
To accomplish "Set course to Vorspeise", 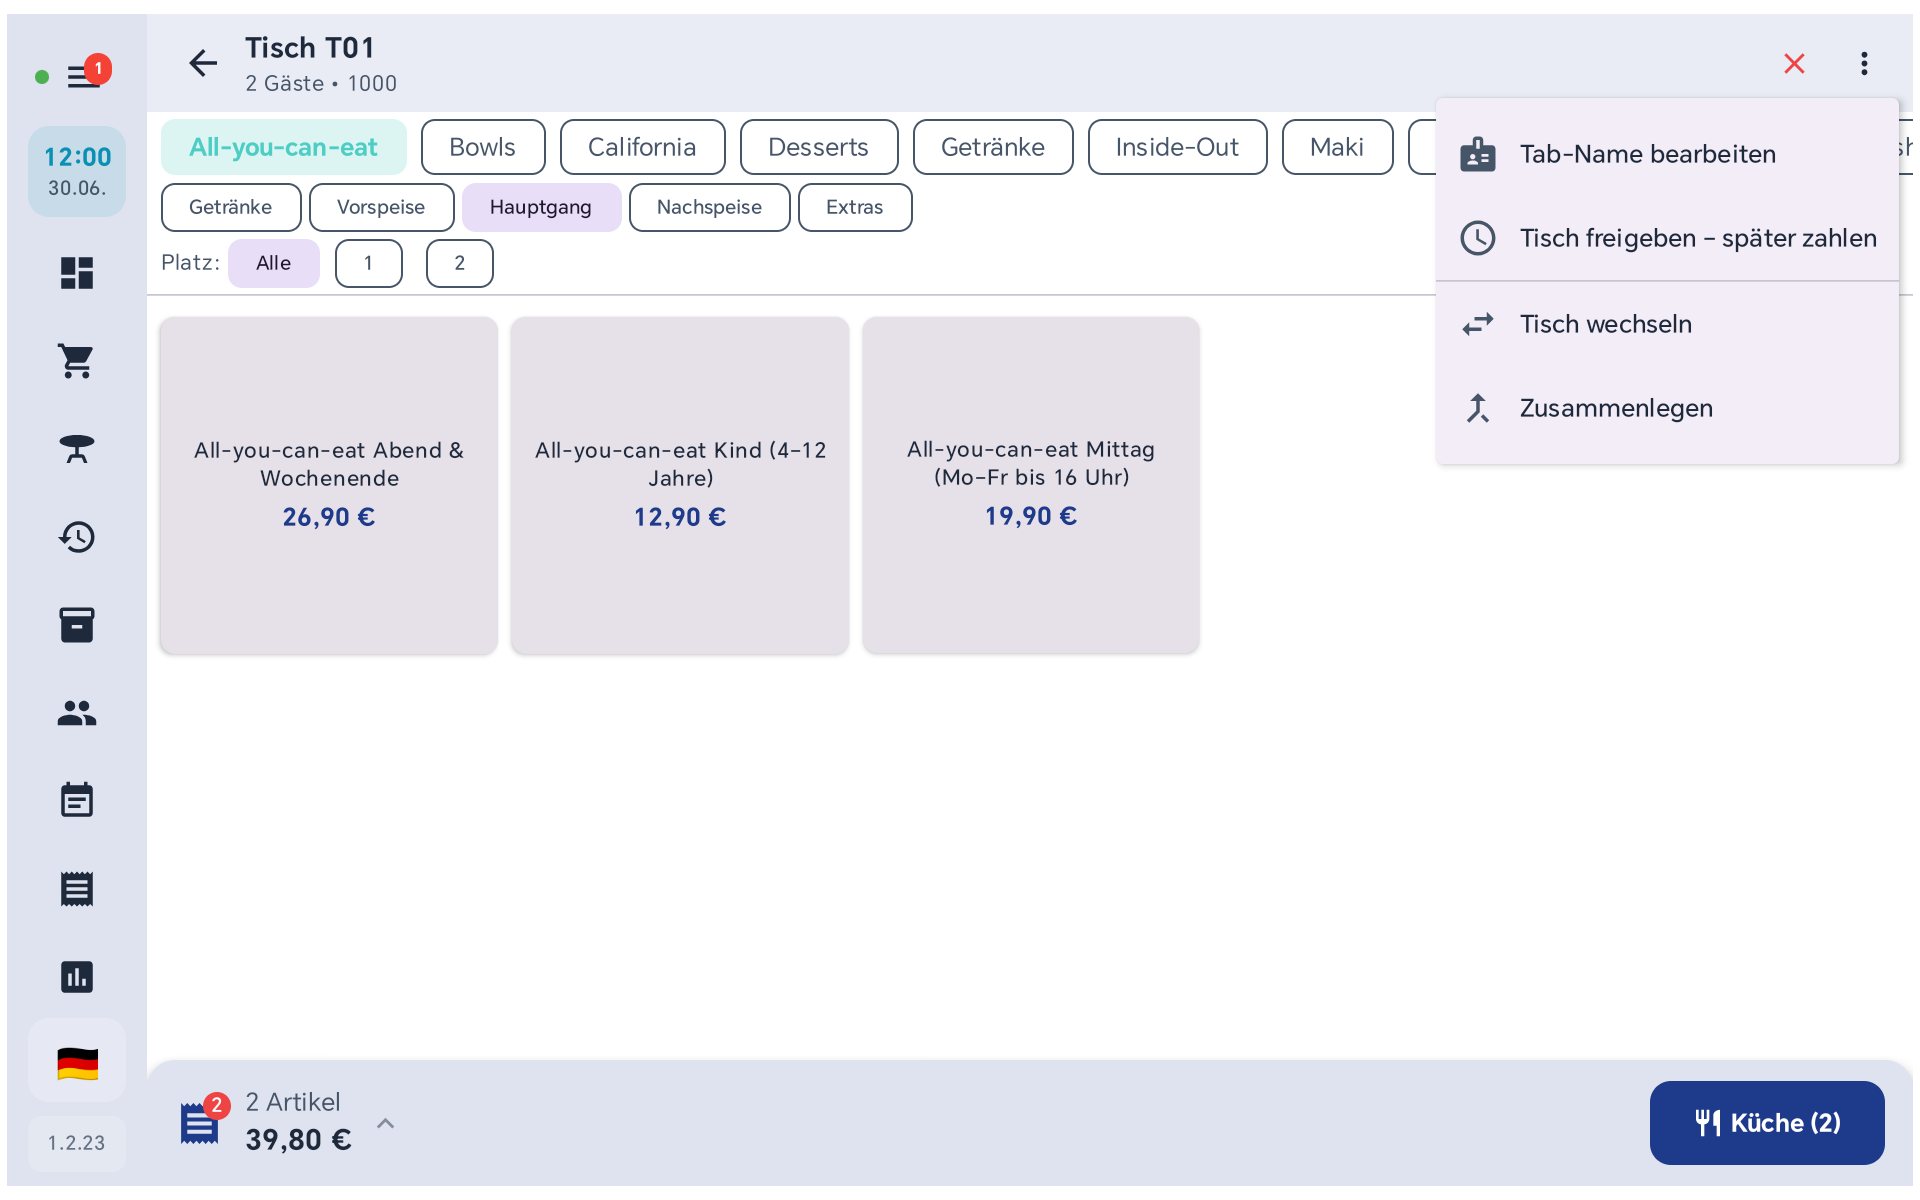I will tap(381, 207).
